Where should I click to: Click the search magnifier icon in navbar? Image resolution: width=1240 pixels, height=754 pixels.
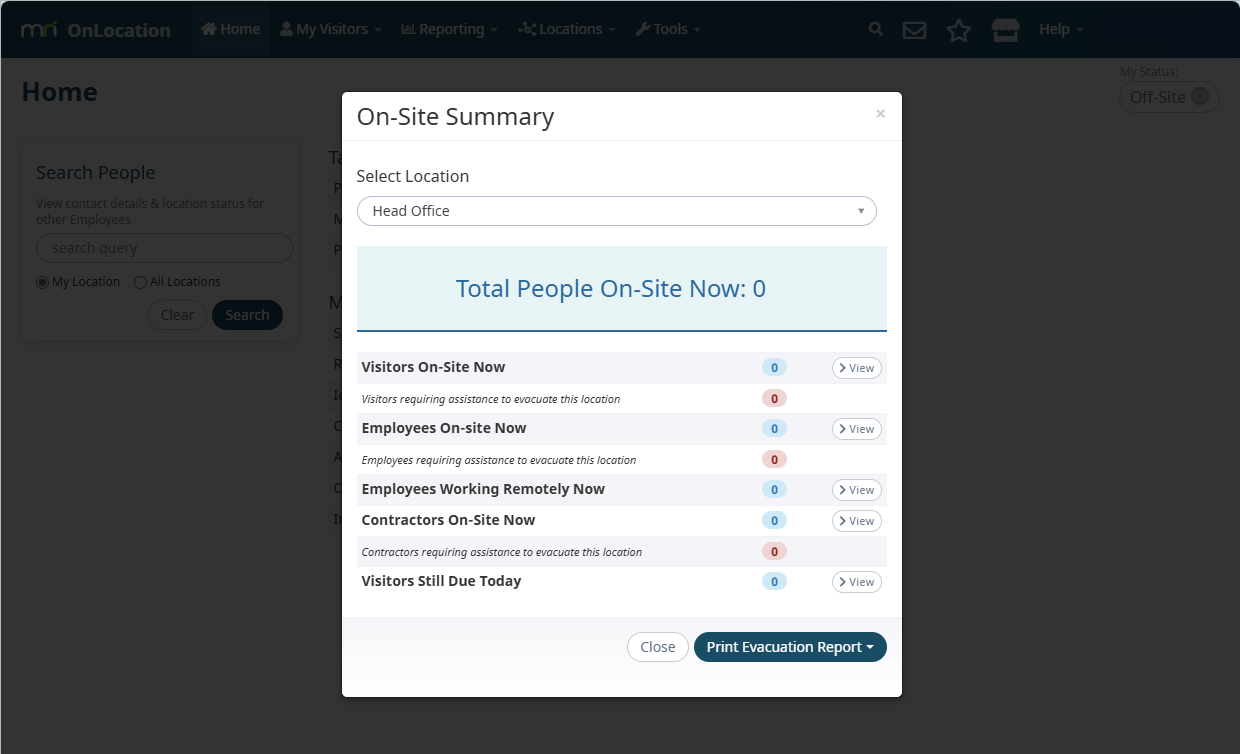point(876,30)
